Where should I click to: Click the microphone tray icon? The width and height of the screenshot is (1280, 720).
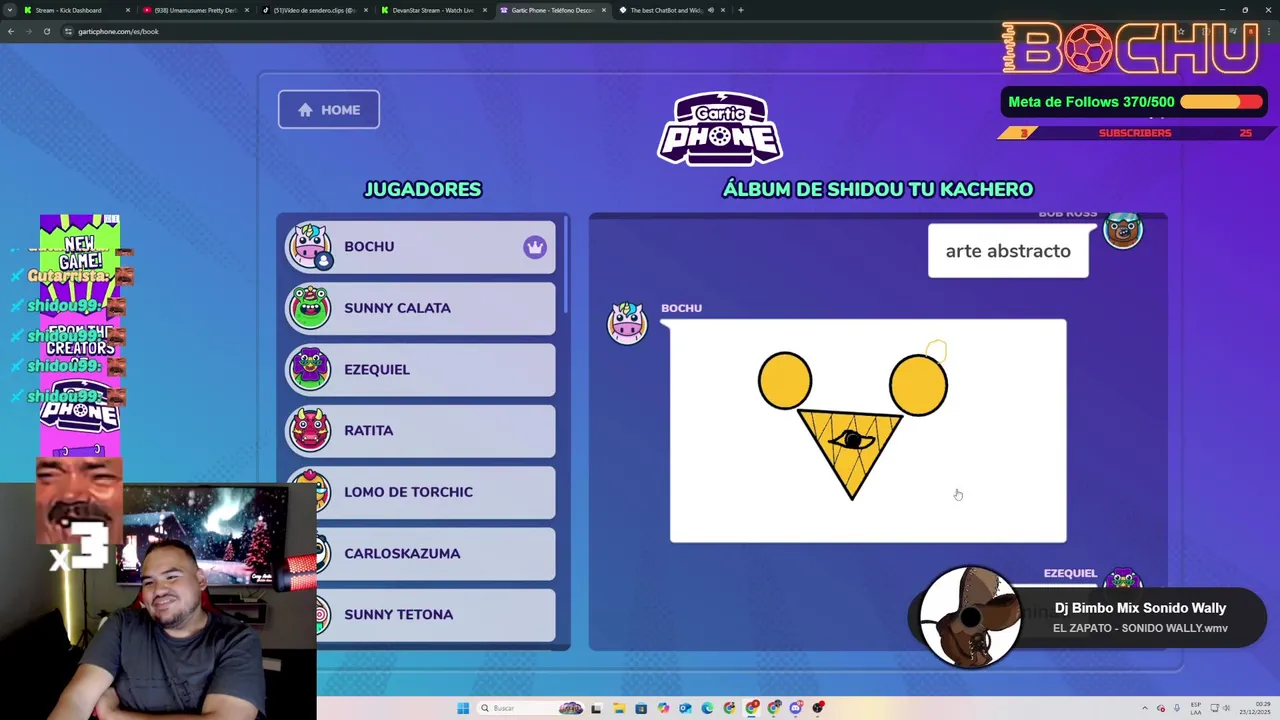(1177, 708)
